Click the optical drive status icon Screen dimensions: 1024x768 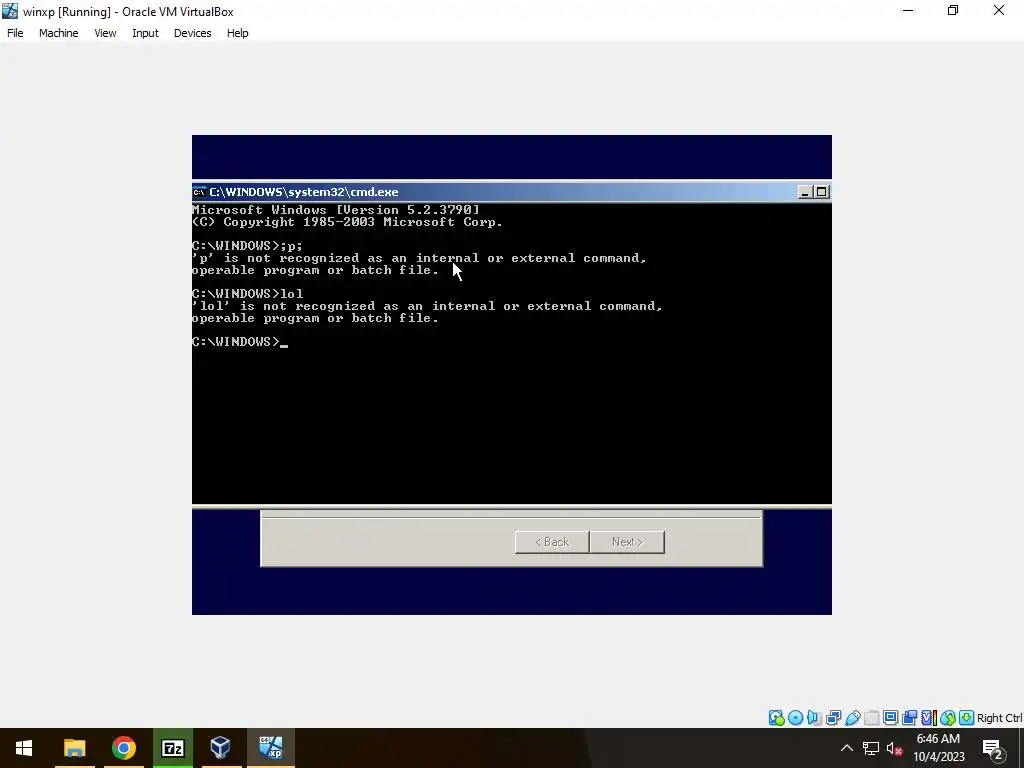tap(795, 718)
